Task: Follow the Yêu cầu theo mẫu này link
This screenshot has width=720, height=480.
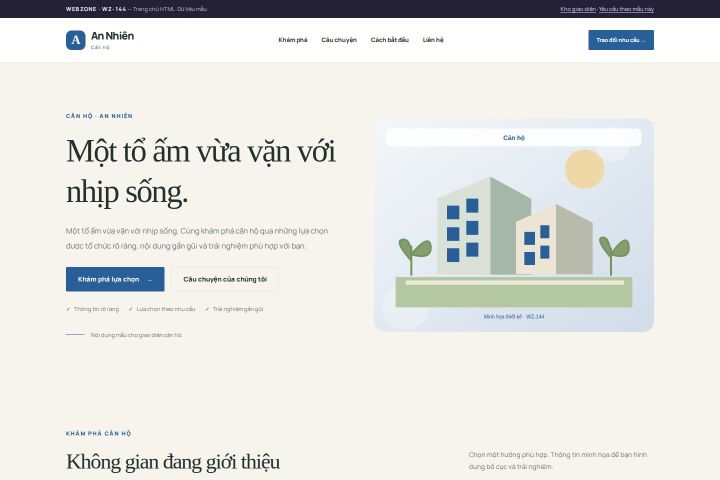Action: (626, 9)
